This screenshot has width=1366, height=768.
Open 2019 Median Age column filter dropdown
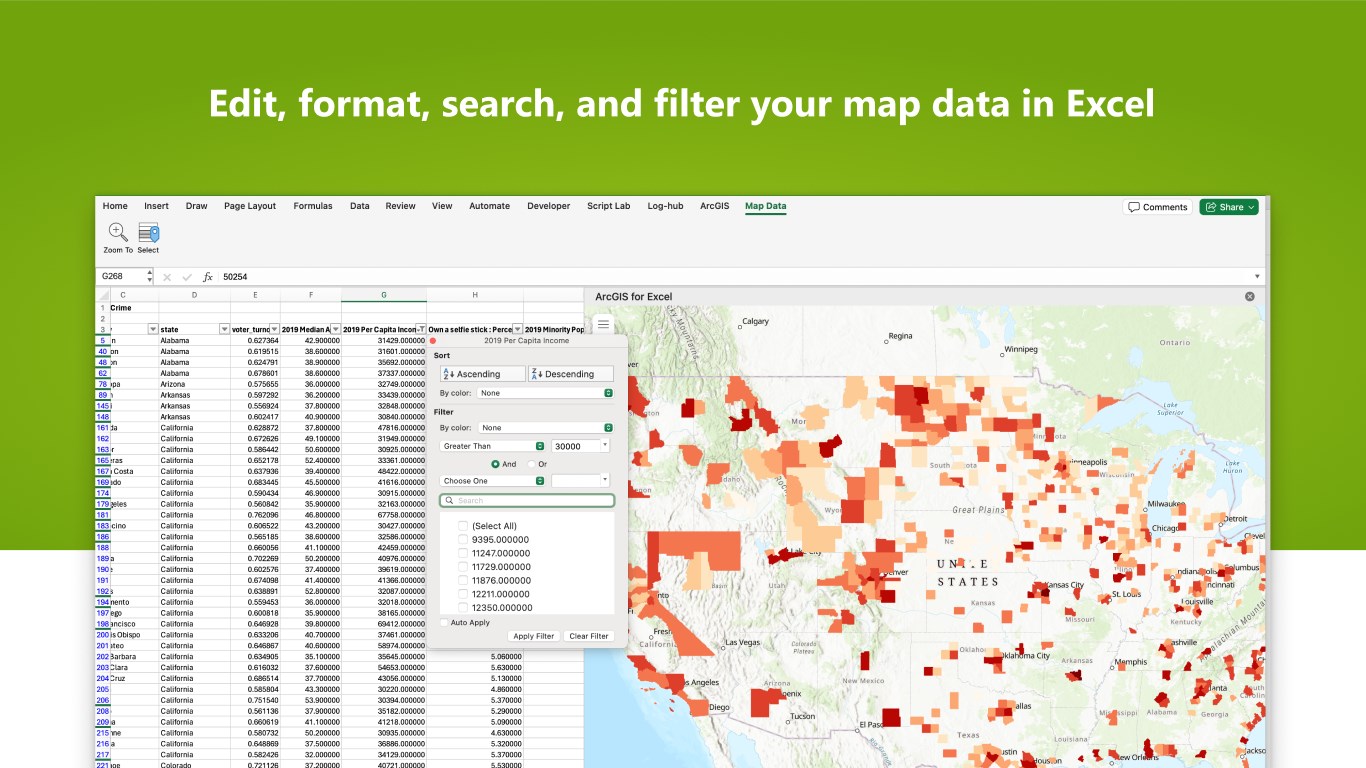click(335, 329)
